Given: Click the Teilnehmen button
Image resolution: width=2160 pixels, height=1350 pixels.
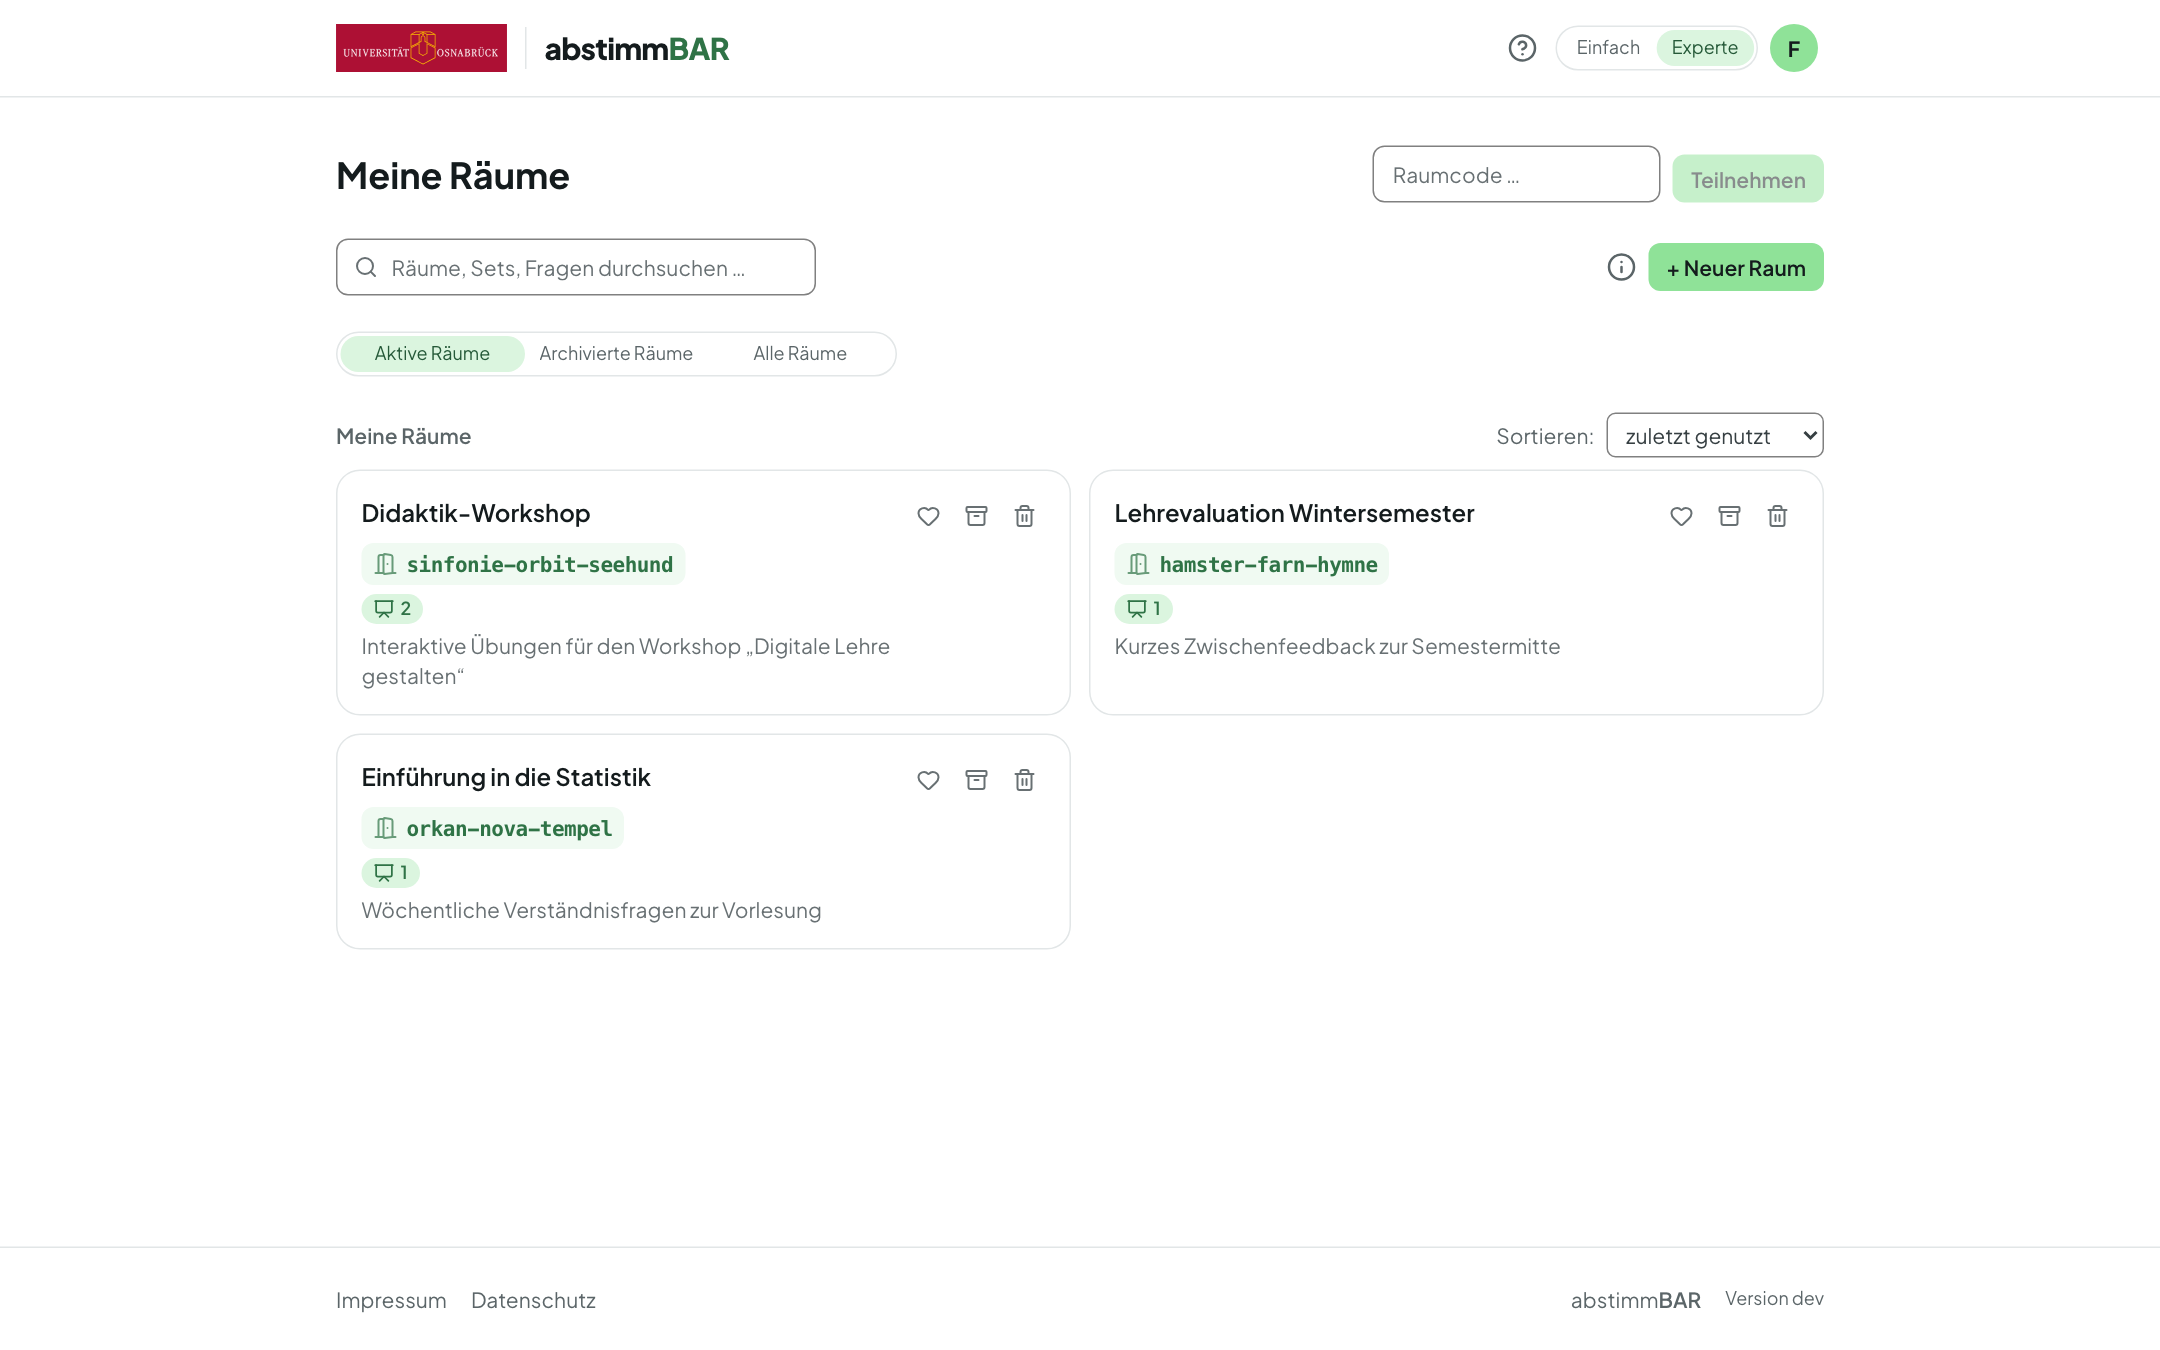Looking at the screenshot, I should [x=1747, y=179].
